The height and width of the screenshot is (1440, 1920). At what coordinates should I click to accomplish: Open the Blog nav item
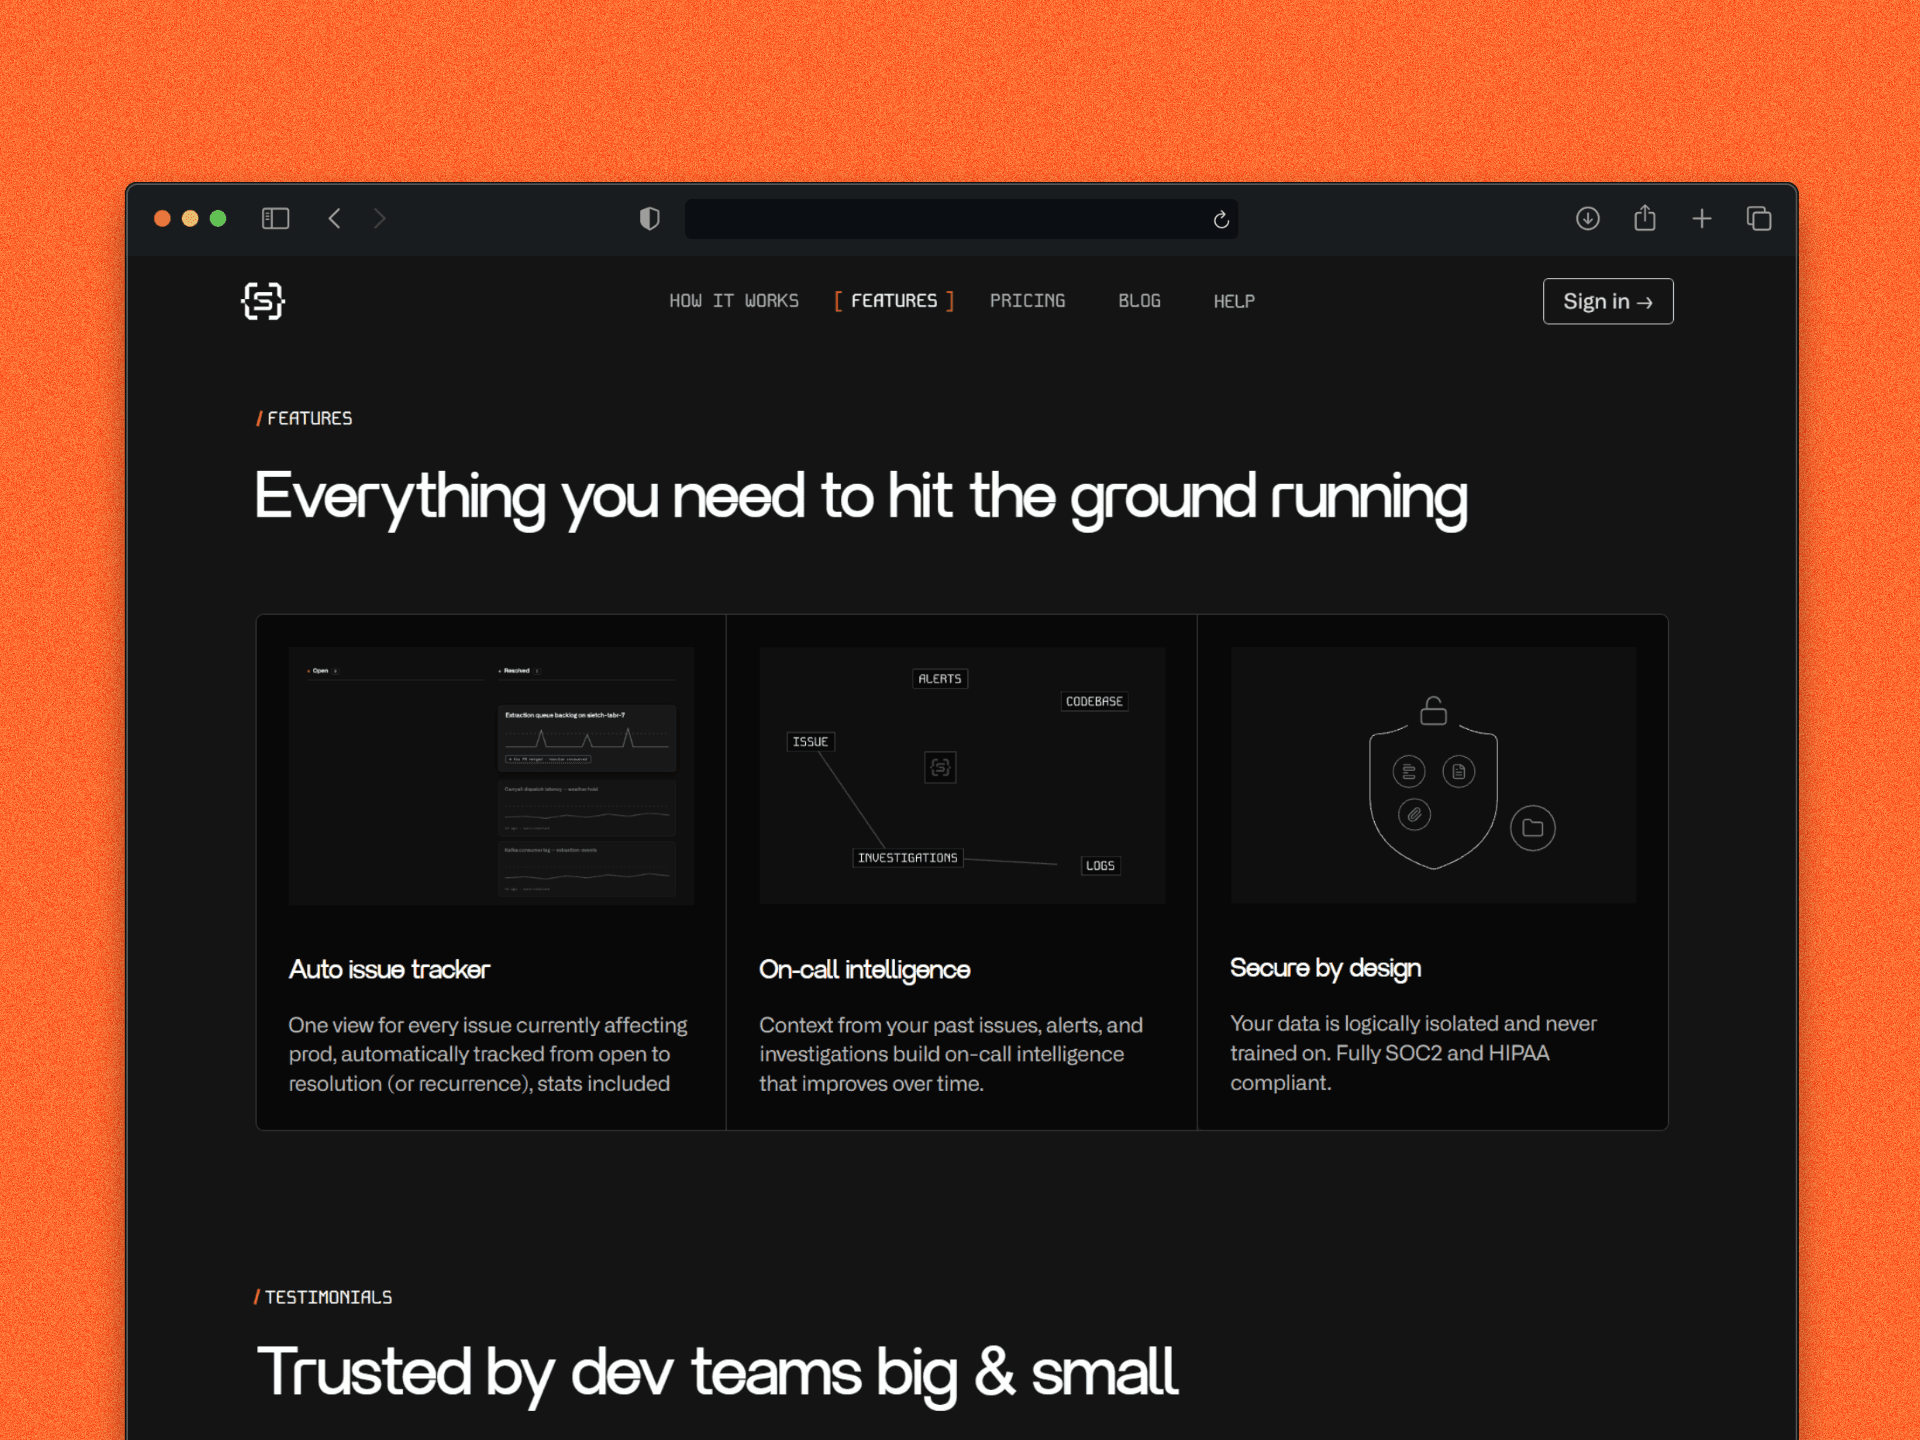1139,301
